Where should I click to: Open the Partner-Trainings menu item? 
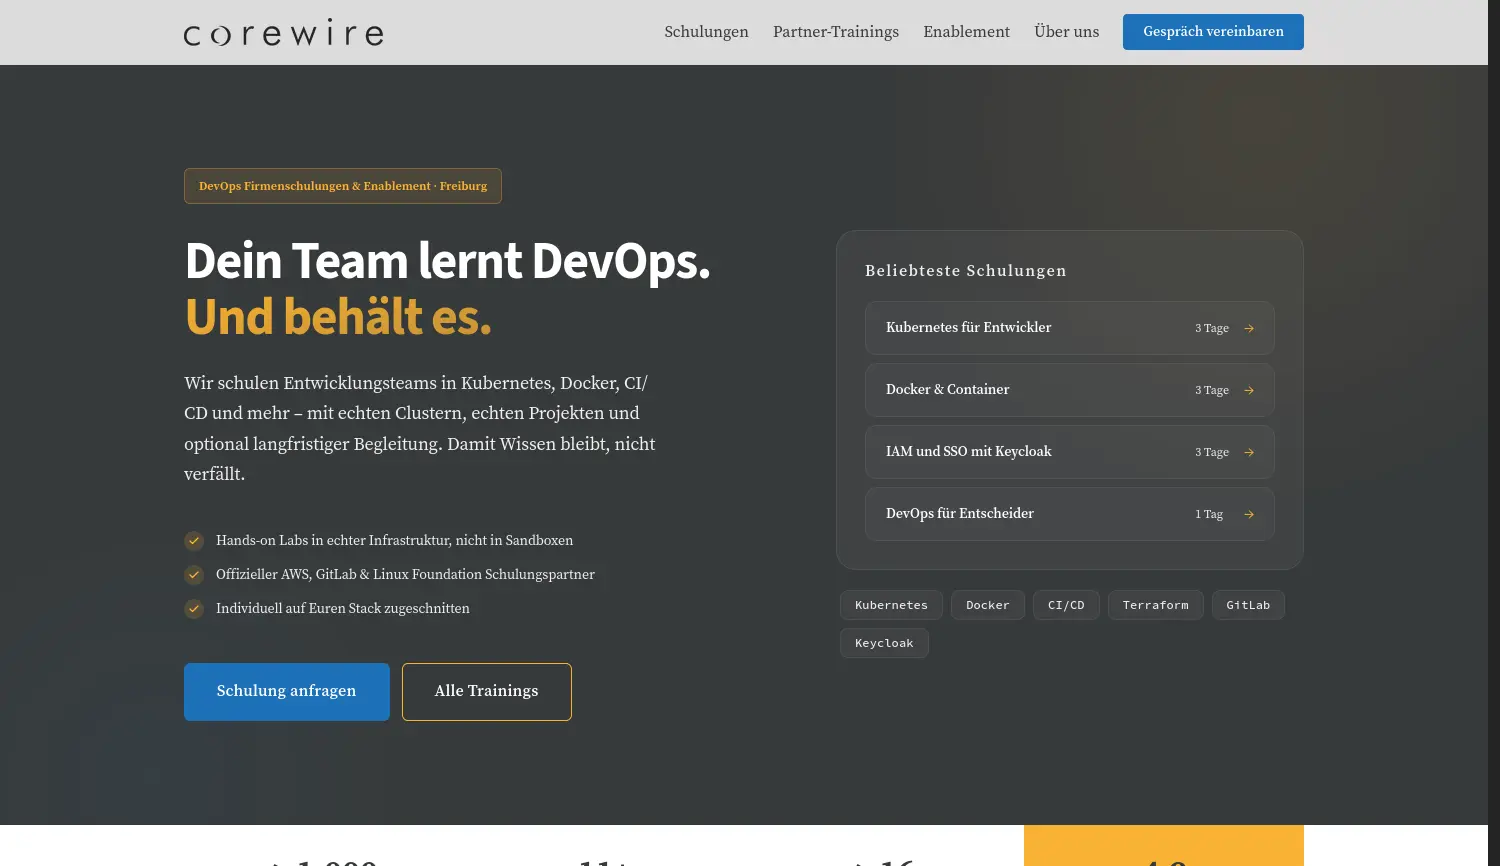tap(836, 32)
